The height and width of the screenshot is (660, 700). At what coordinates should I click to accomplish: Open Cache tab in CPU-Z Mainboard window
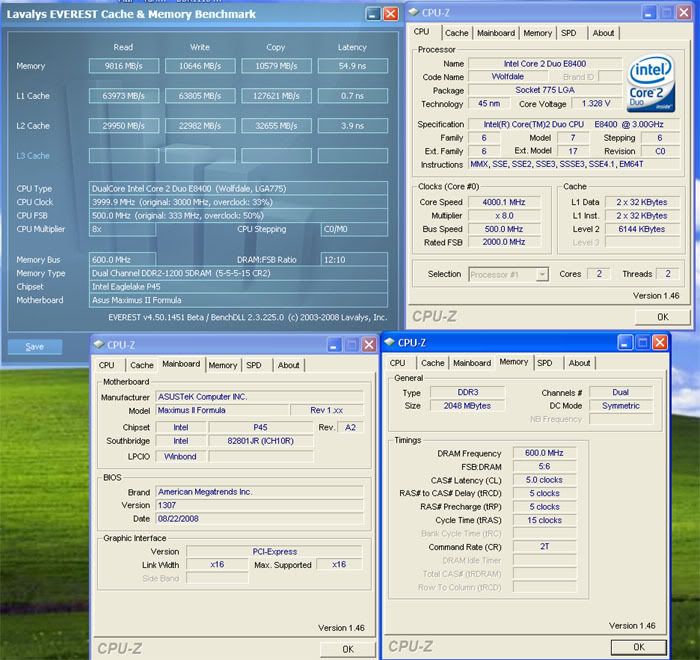(142, 365)
